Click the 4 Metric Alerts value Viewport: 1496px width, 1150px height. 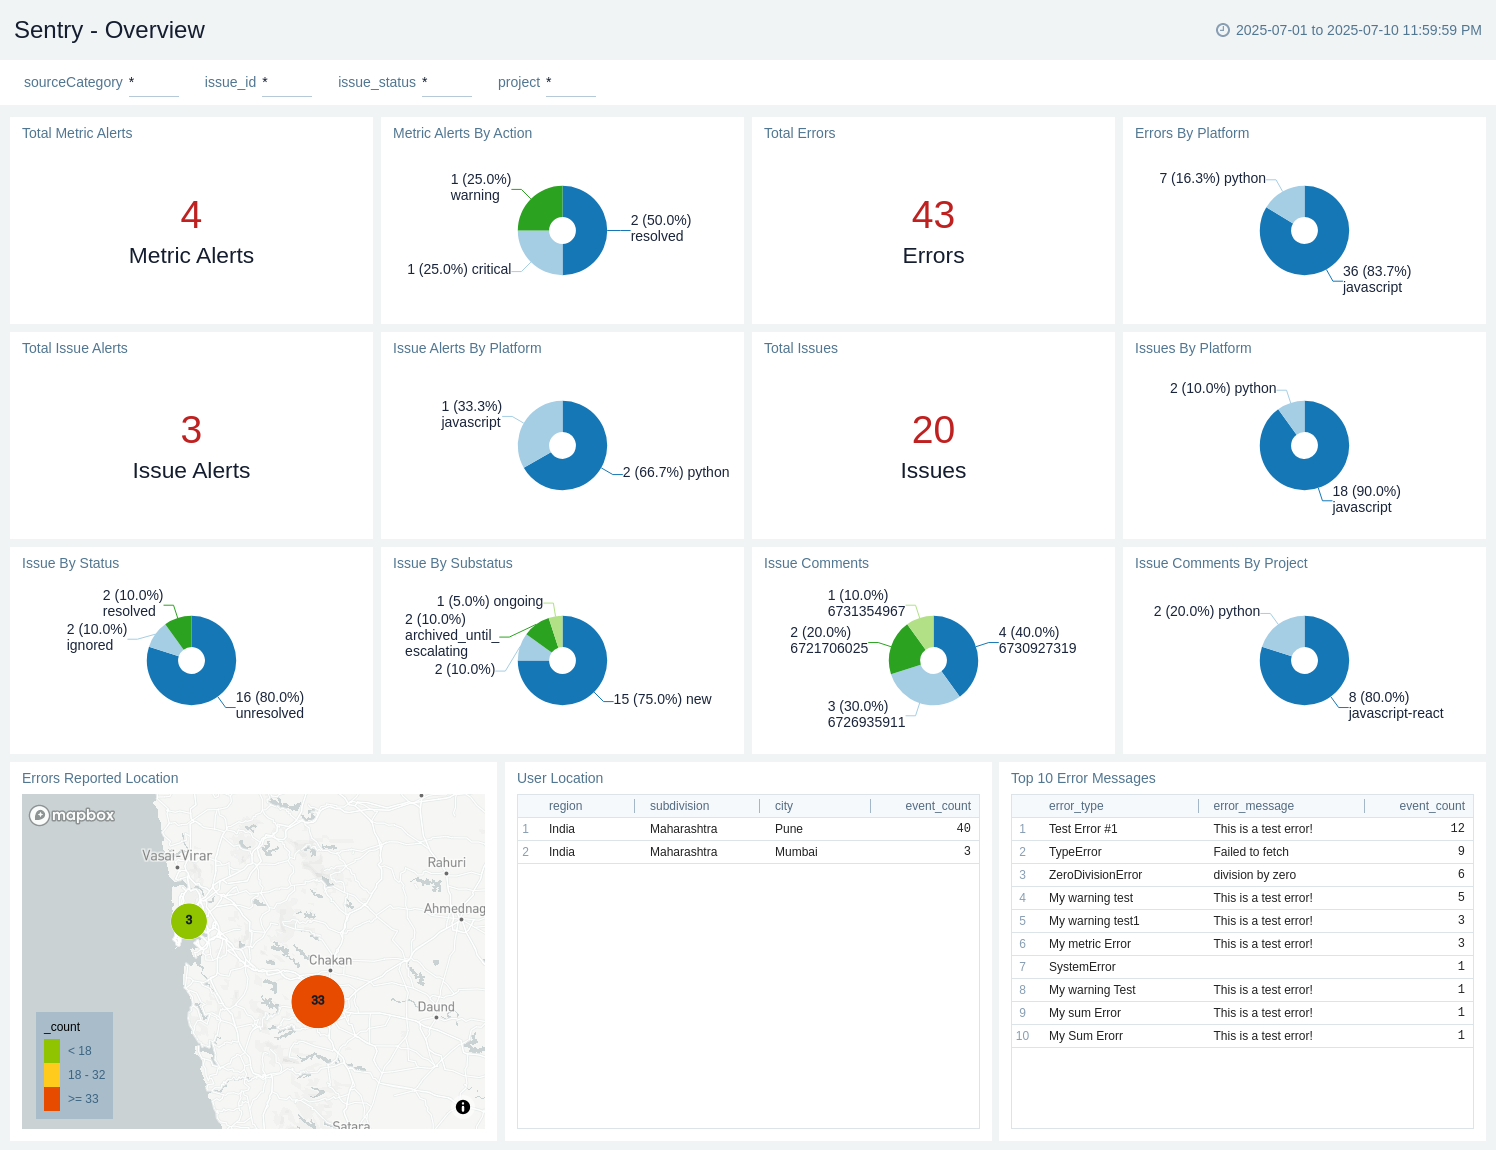191,215
